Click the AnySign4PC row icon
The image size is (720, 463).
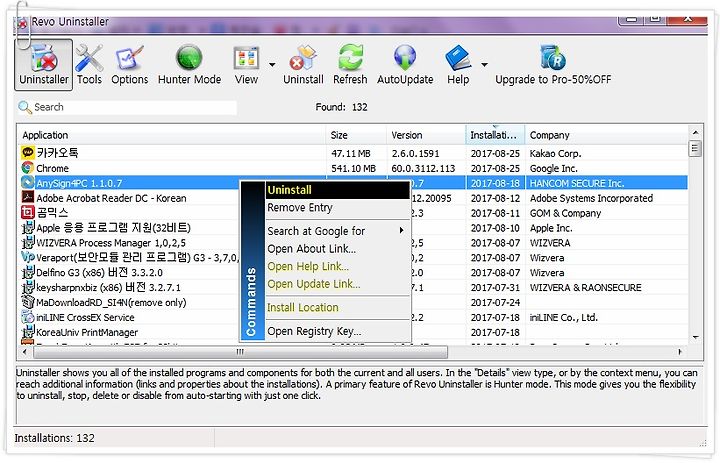click(28, 182)
